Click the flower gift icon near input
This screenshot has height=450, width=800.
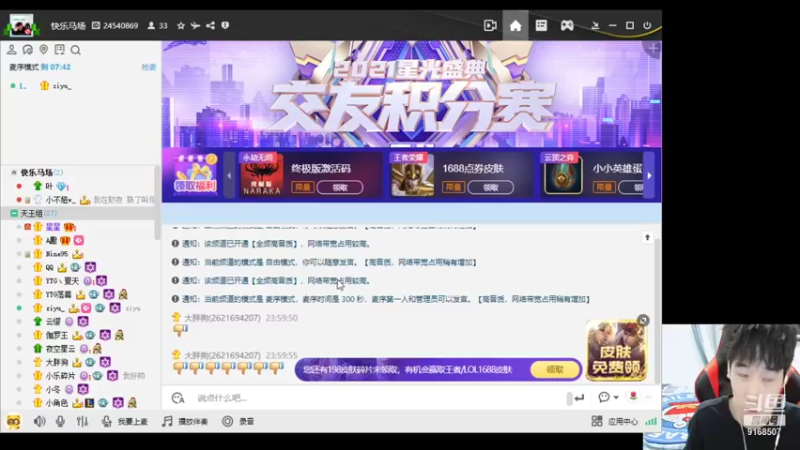(633, 396)
